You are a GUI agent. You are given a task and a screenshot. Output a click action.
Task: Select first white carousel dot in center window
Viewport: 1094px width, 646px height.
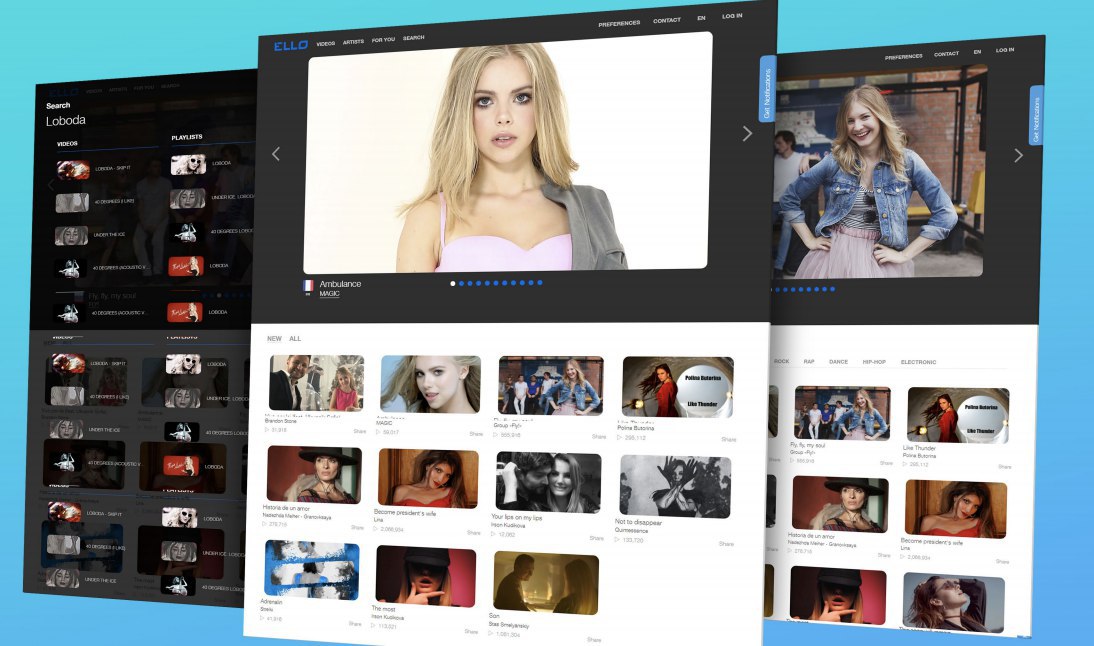pyautogui.click(x=453, y=283)
